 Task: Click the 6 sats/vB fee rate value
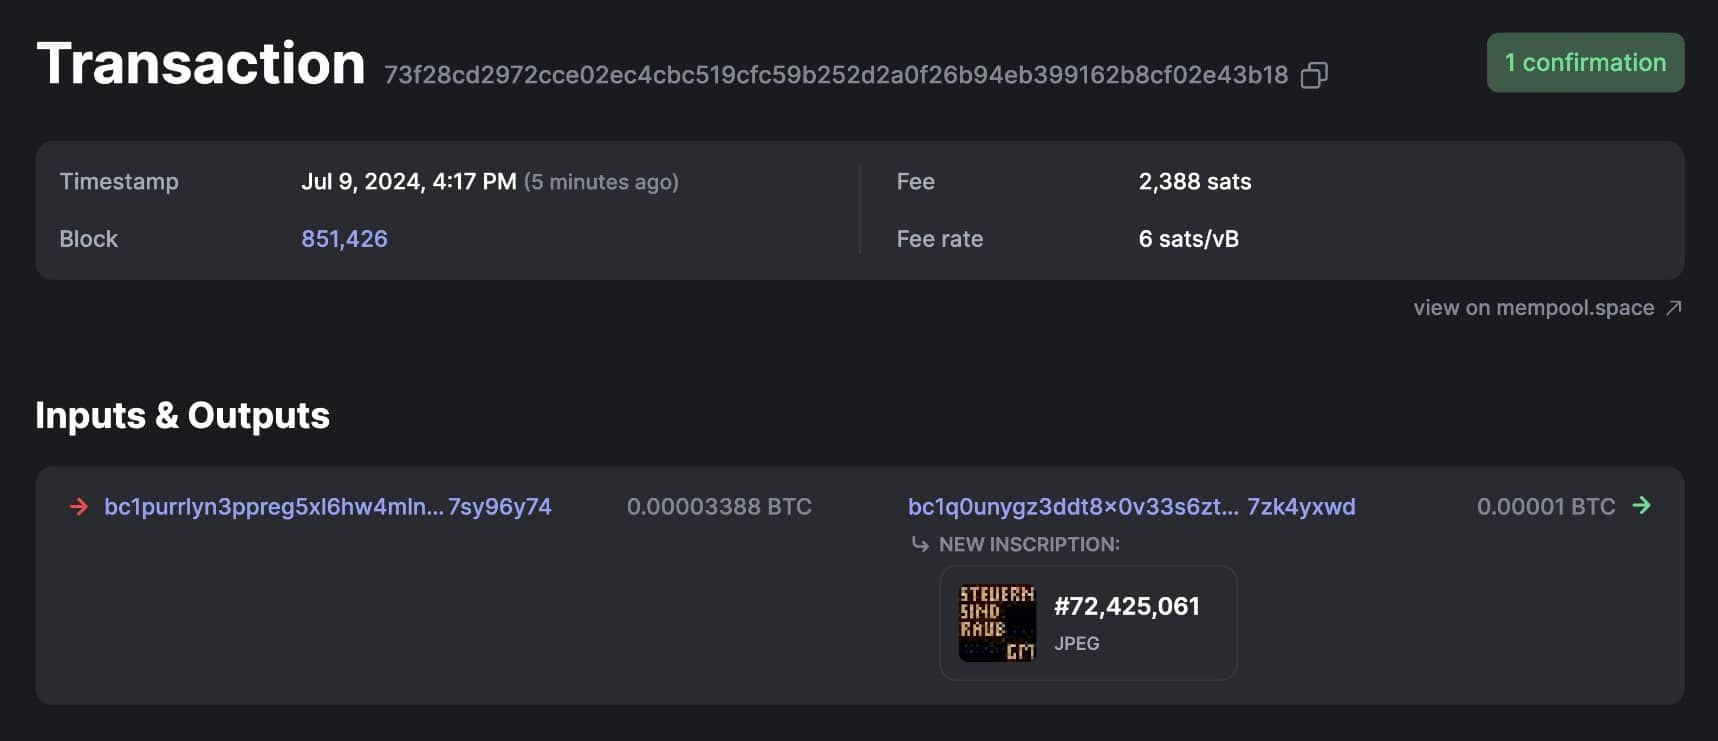click(1189, 239)
